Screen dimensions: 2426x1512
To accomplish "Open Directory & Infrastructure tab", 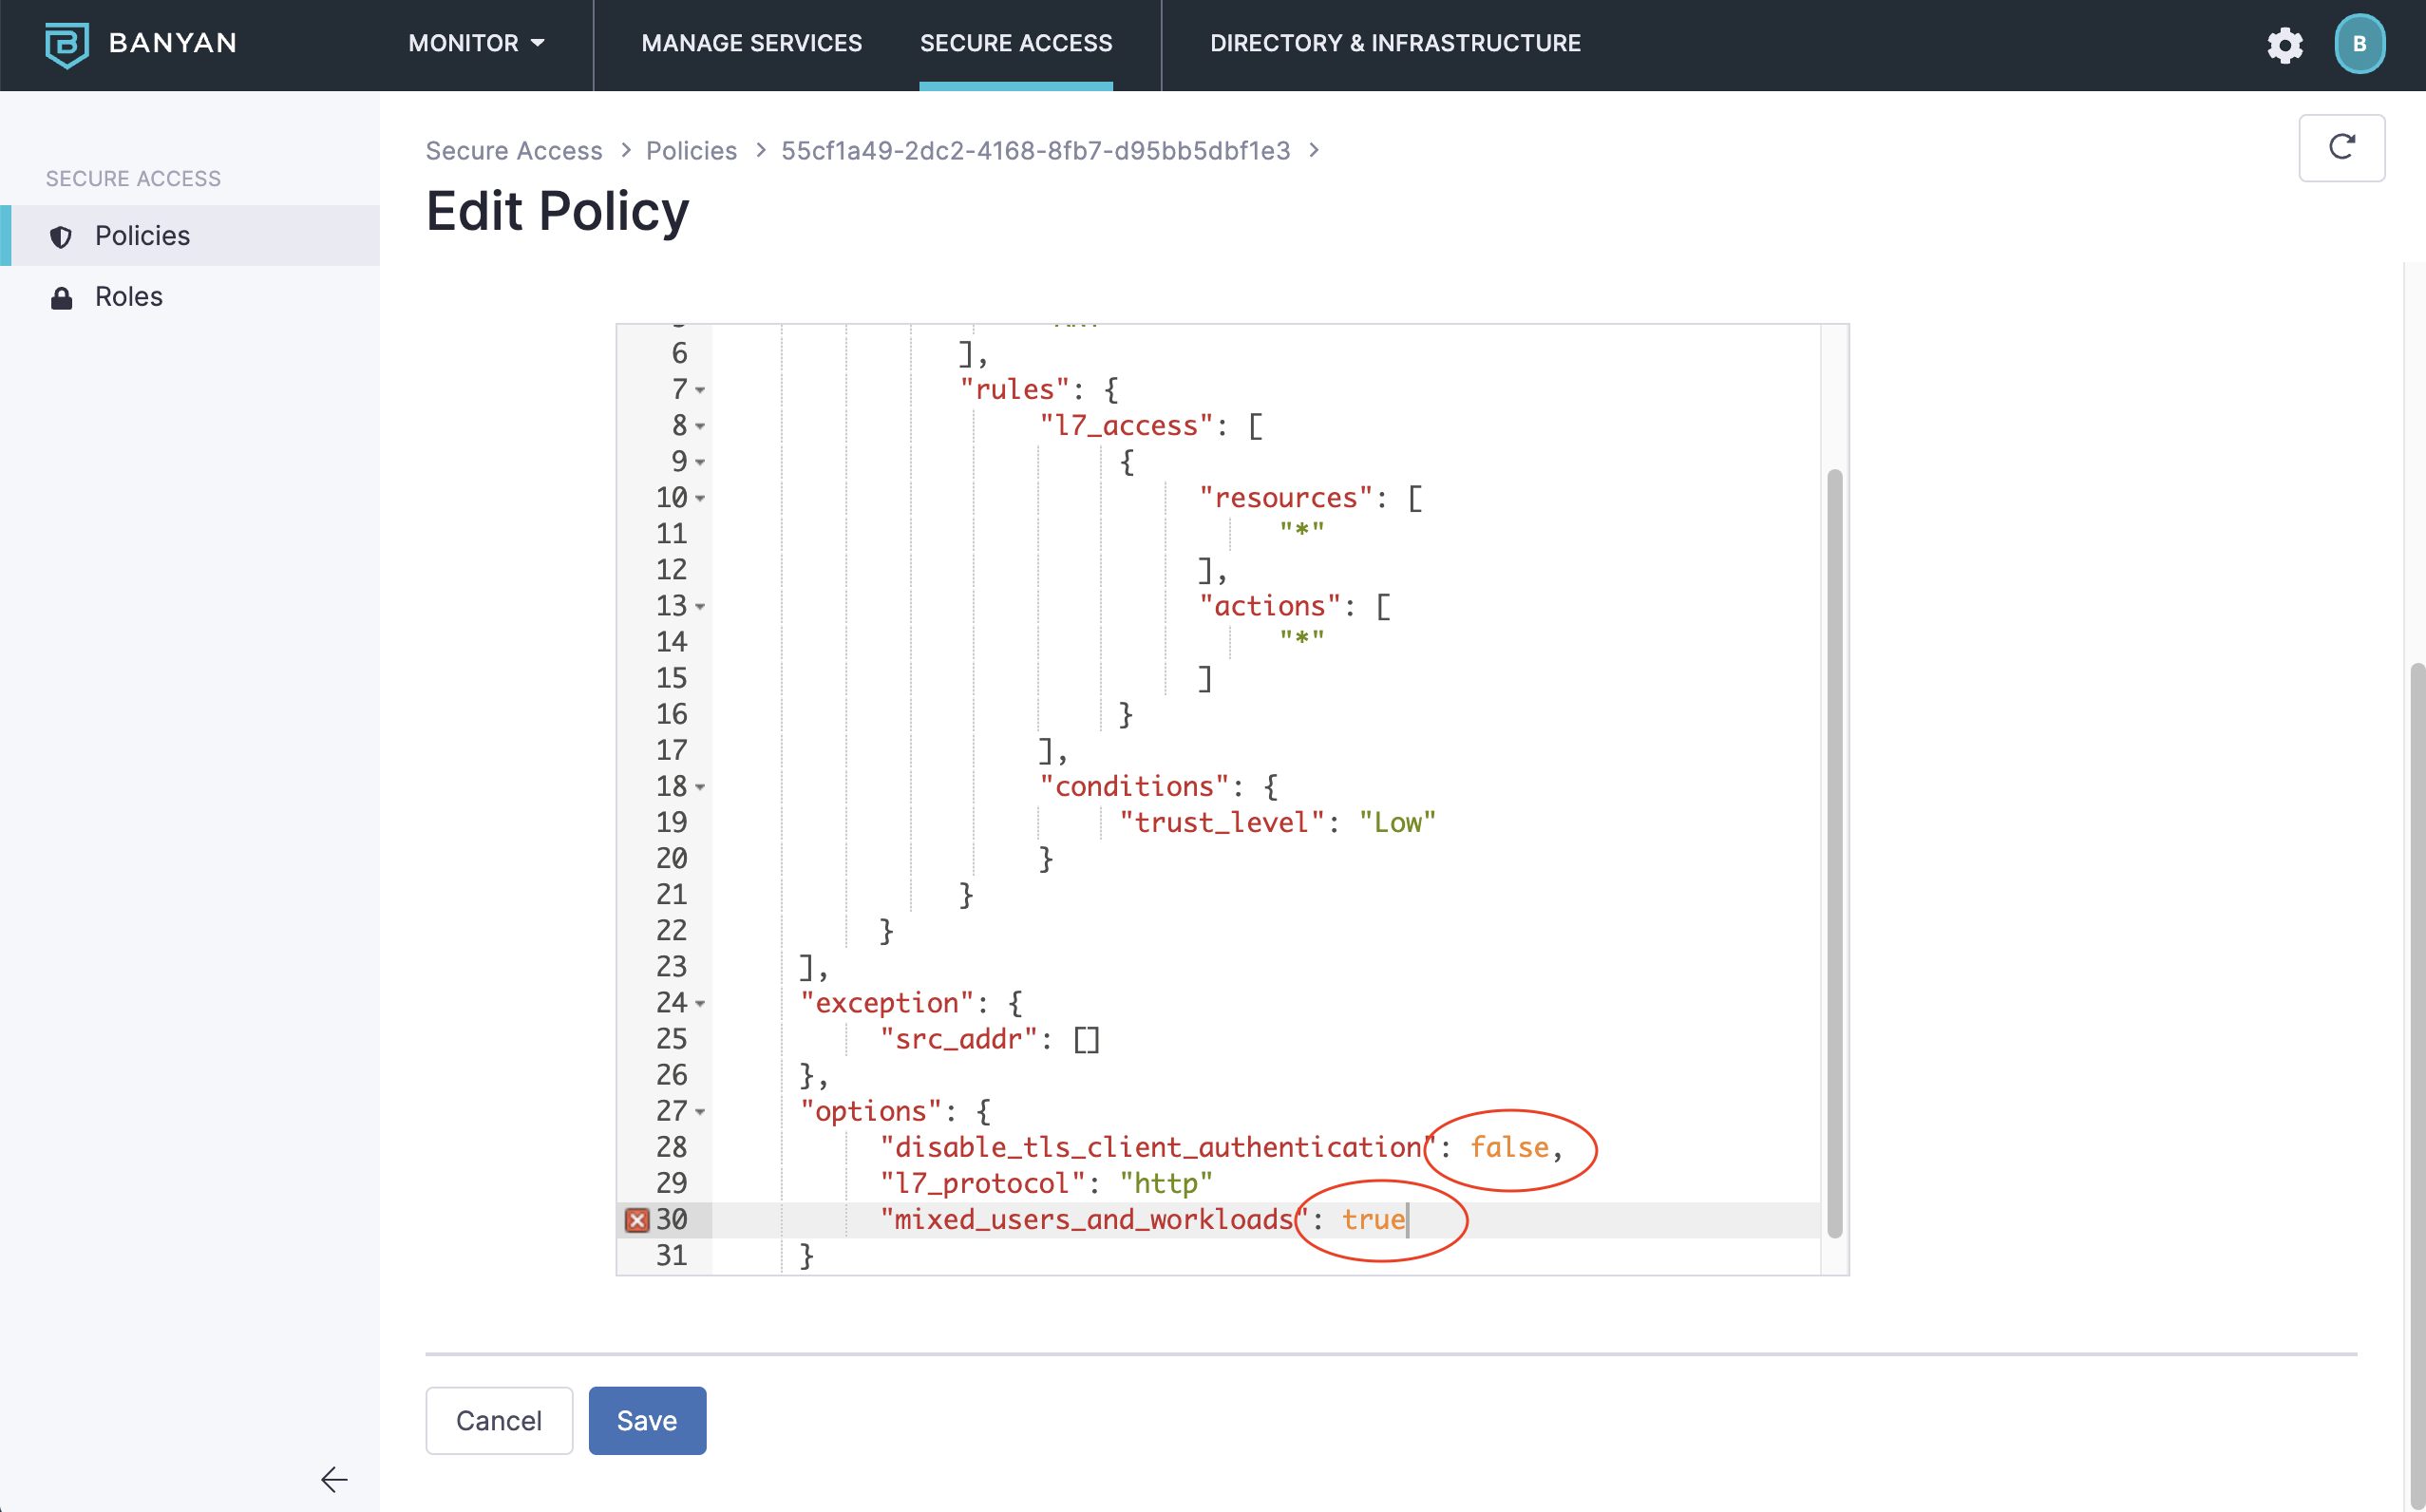I will click(1395, 43).
